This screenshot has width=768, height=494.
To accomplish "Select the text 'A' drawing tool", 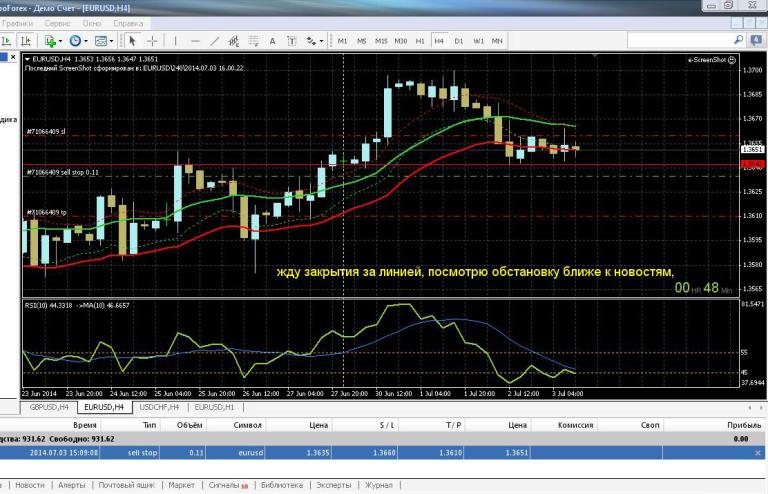I will pos(272,41).
